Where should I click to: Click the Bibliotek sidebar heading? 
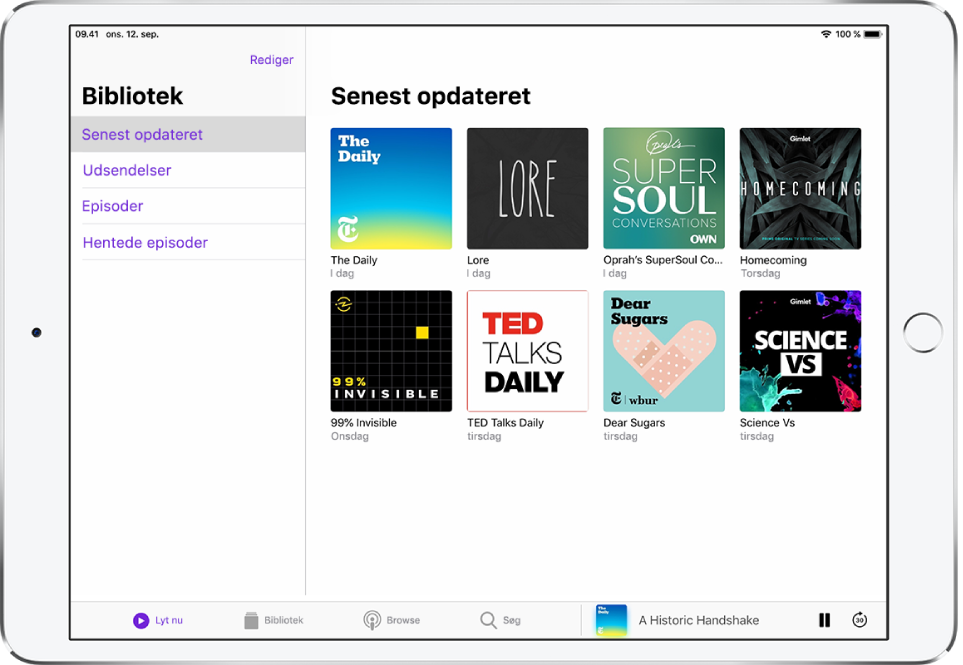click(x=132, y=96)
